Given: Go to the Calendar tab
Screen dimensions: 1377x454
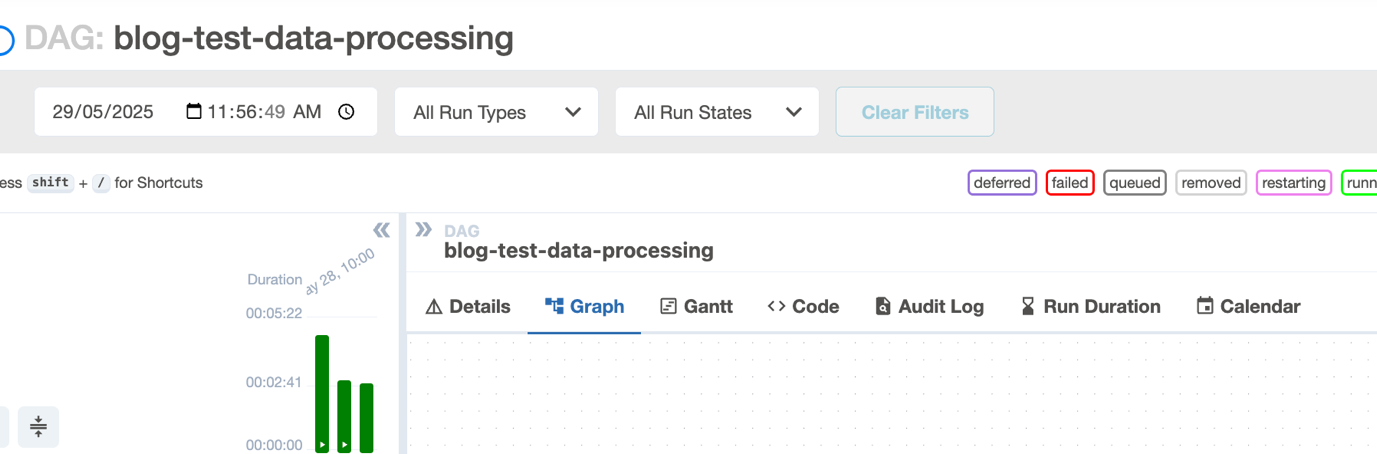Looking at the screenshot, I should pyautogui.click(x=1248, y=307).
